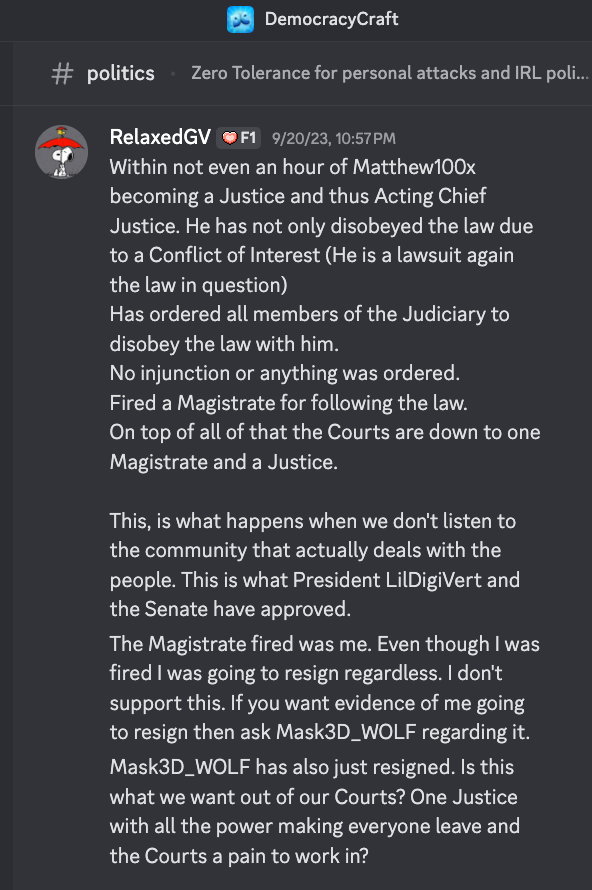Click the 9/20/23, 10:57 PM timestamp
The width and height of the screenshot is (592, 890).
coord(334,138)
